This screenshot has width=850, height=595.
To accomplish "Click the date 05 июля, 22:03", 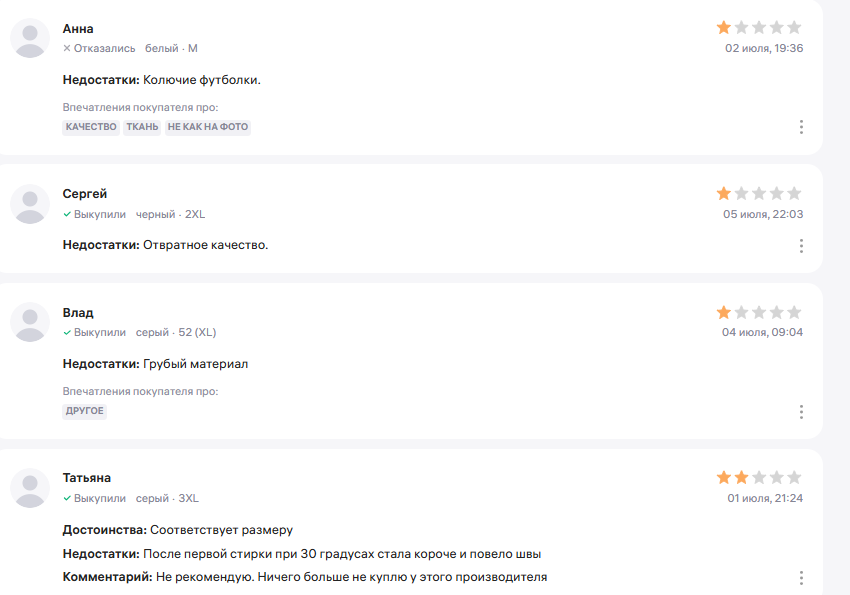I will 763,214.
